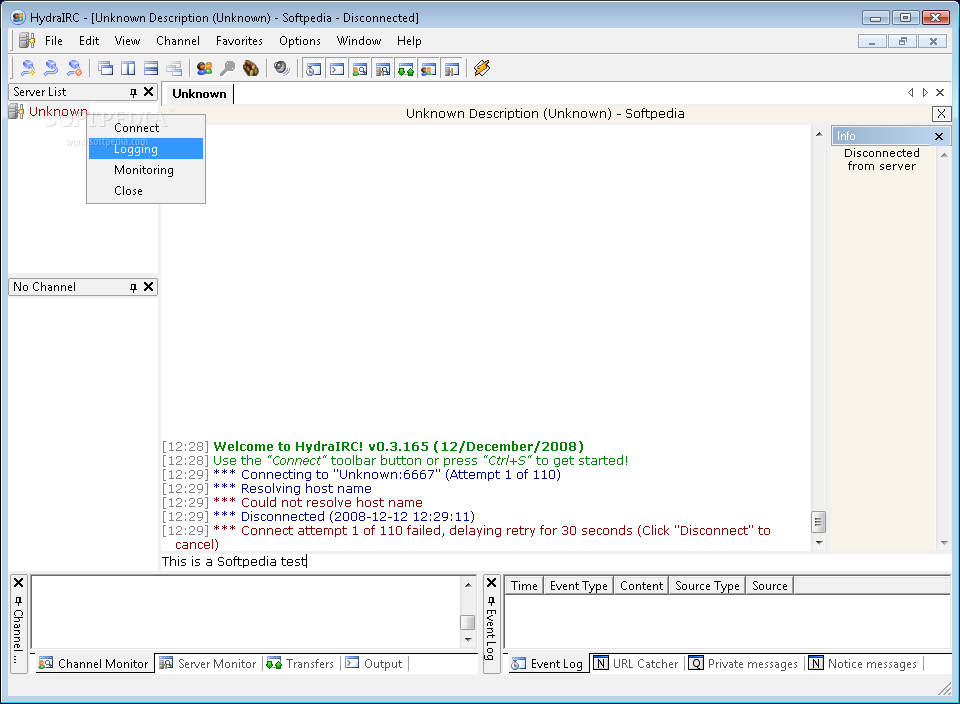Toggle Server Monitor toolbar icon
The width and height of the screenshot is (960, 704).
(x=383, y=69)
